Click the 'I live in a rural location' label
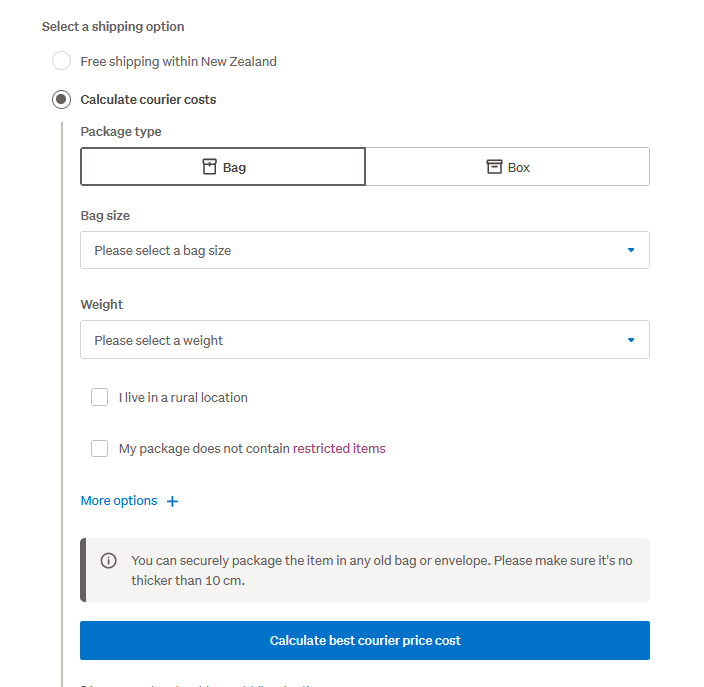The width and height of the screenshot is (704, 687). [183, 397]
